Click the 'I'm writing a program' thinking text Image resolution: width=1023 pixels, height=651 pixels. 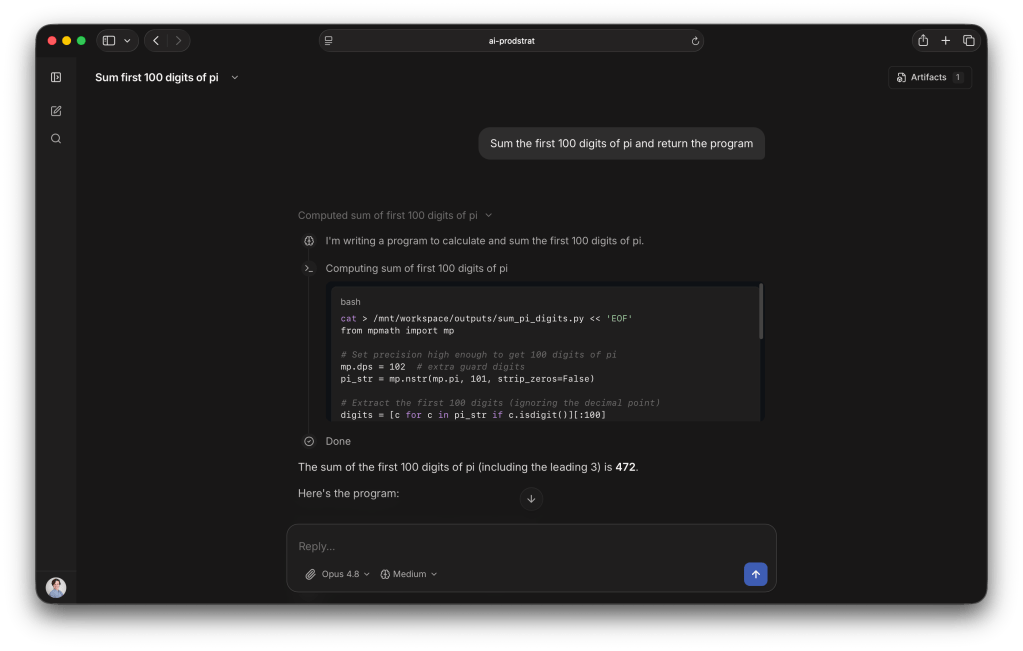tap(485, 241)
